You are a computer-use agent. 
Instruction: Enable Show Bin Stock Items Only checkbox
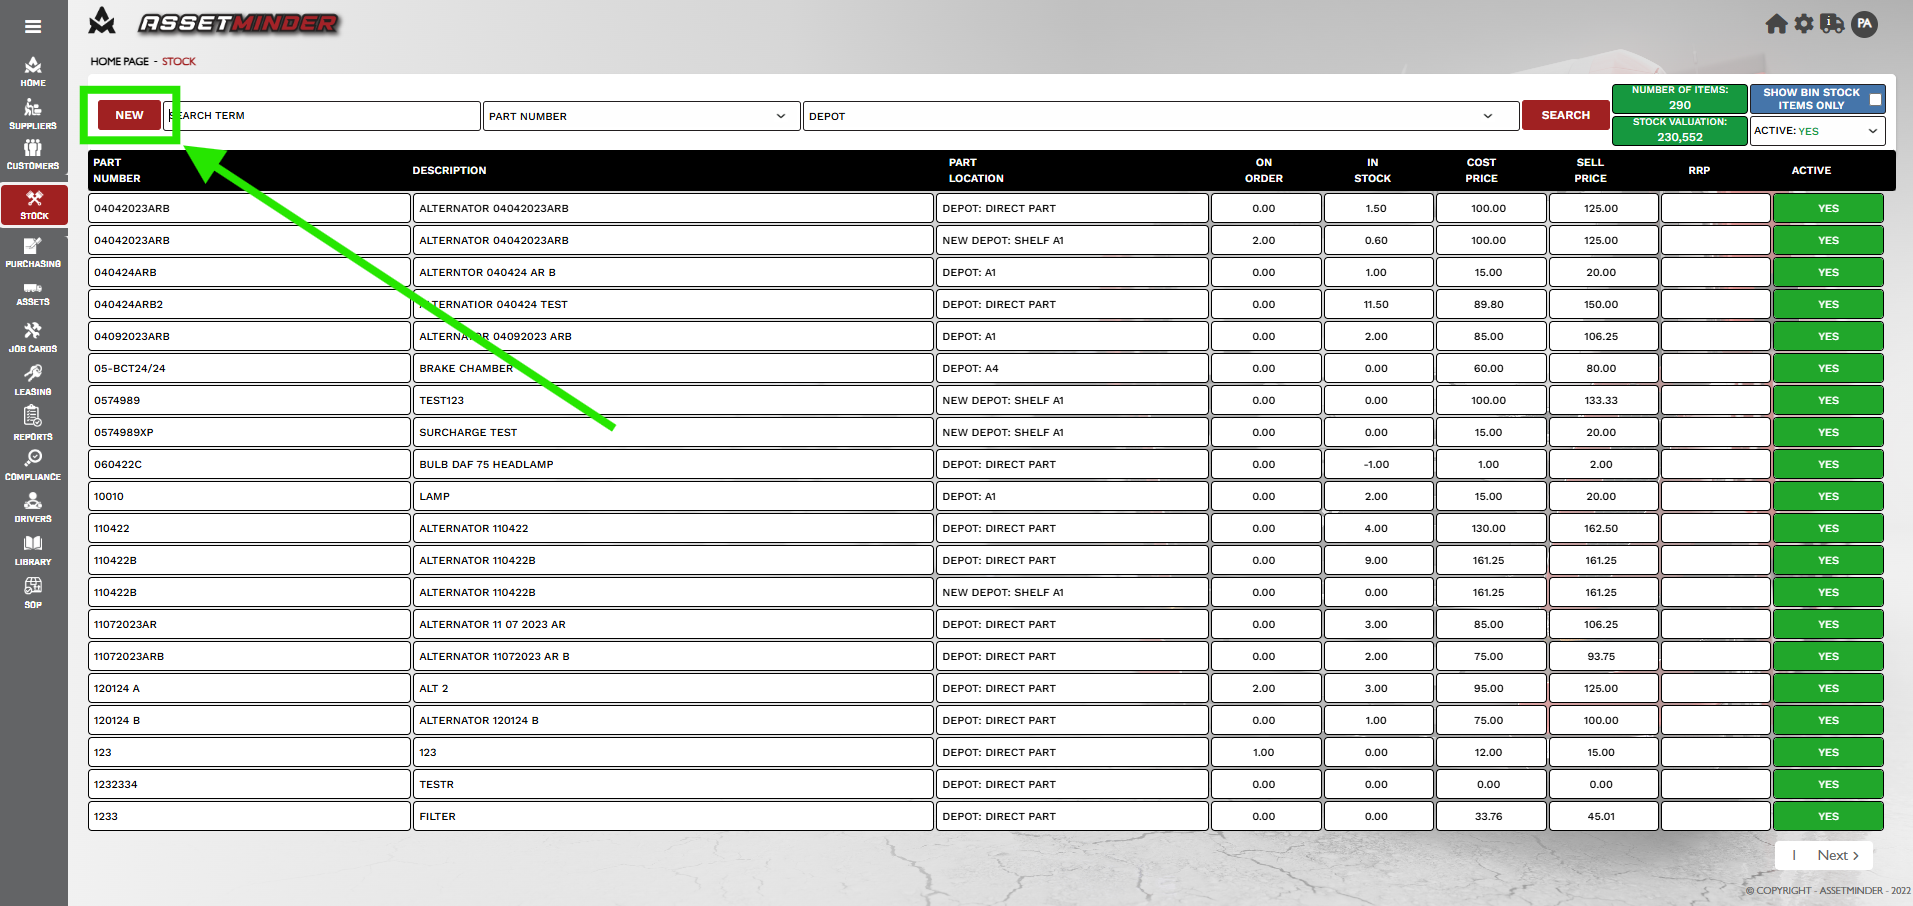[1875, 99]
